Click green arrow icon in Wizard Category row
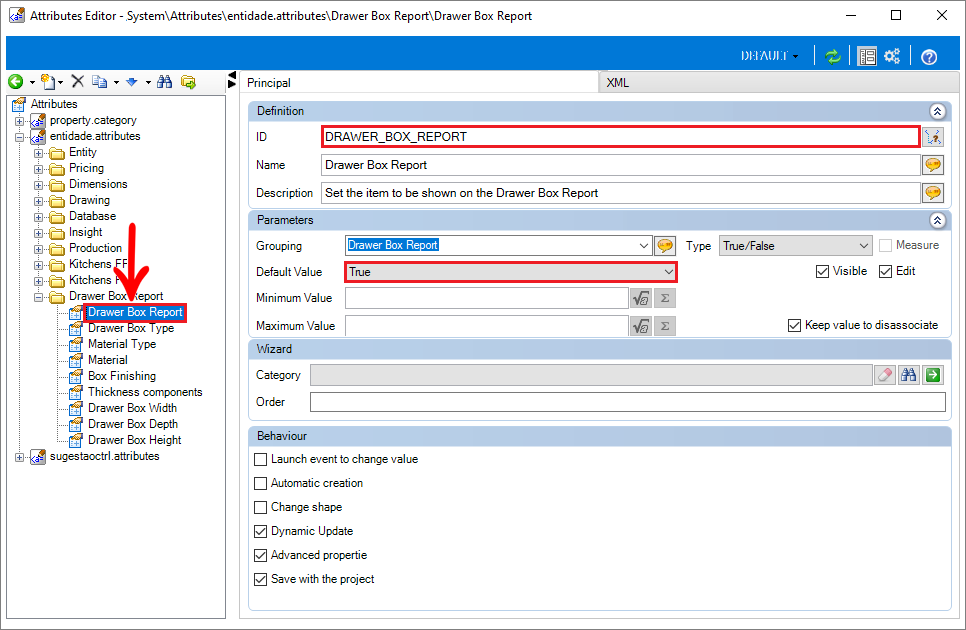 (933, 374)
